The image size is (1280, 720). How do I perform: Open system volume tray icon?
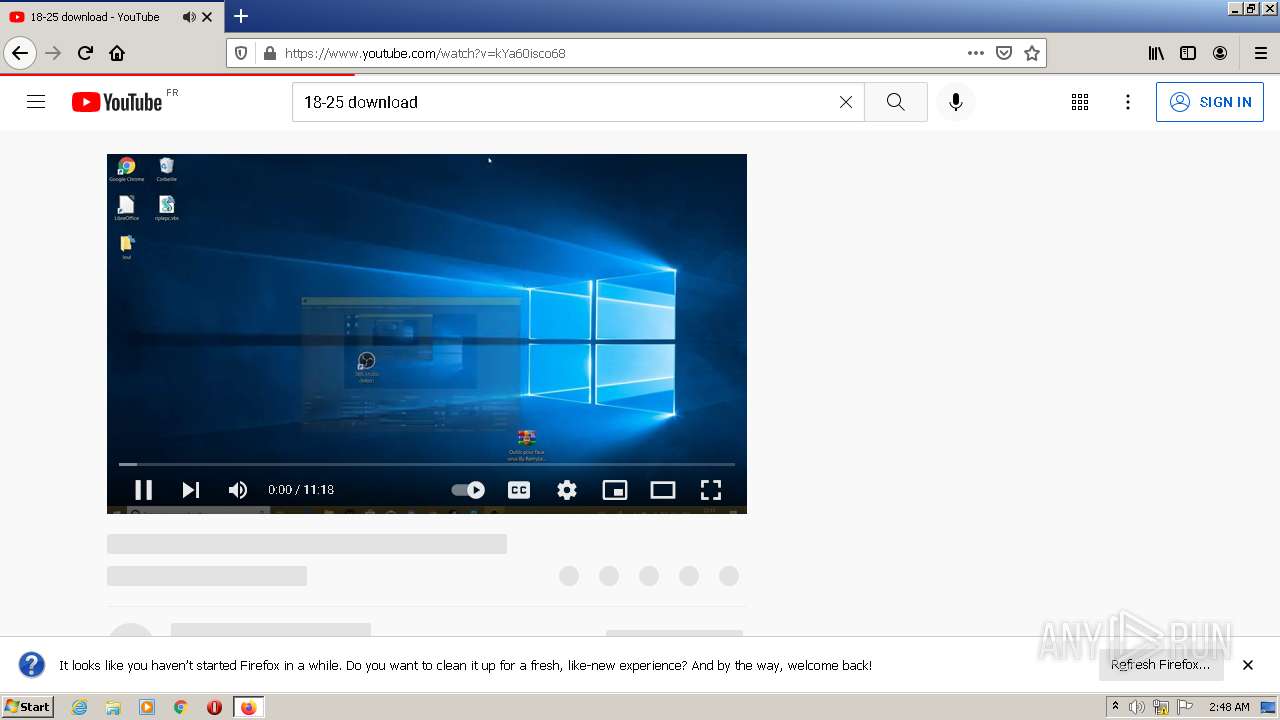[x=1137, y=707]
